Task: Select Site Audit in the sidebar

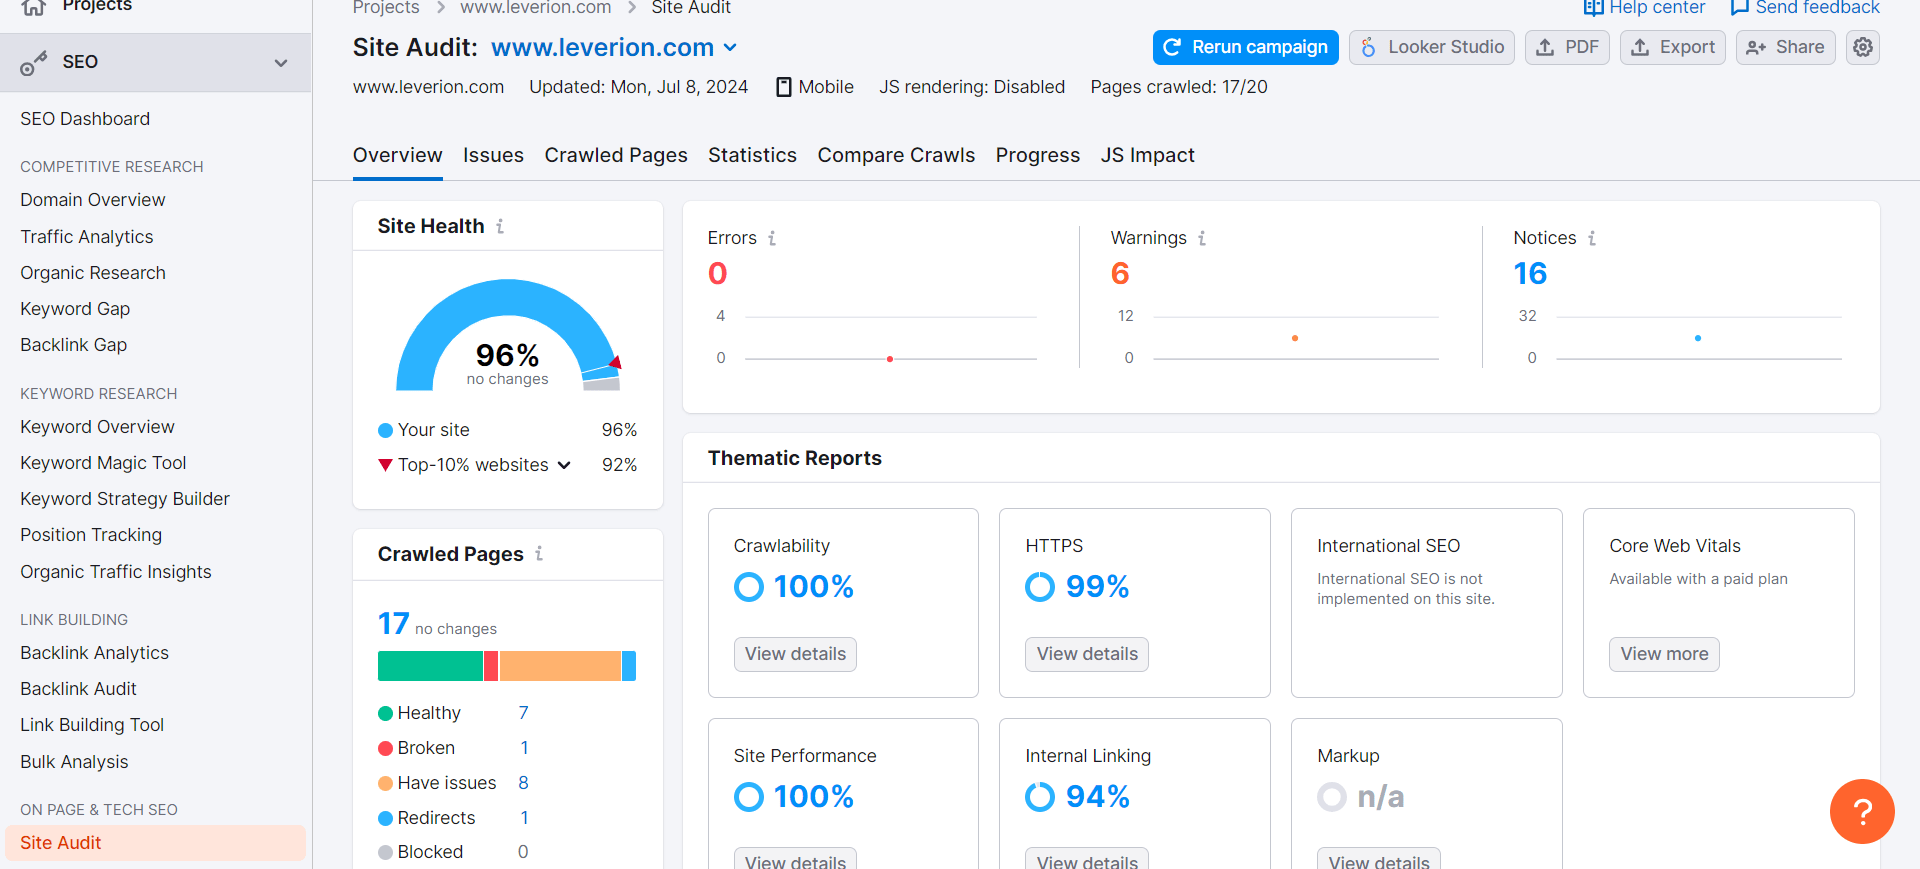Action: 155,843
